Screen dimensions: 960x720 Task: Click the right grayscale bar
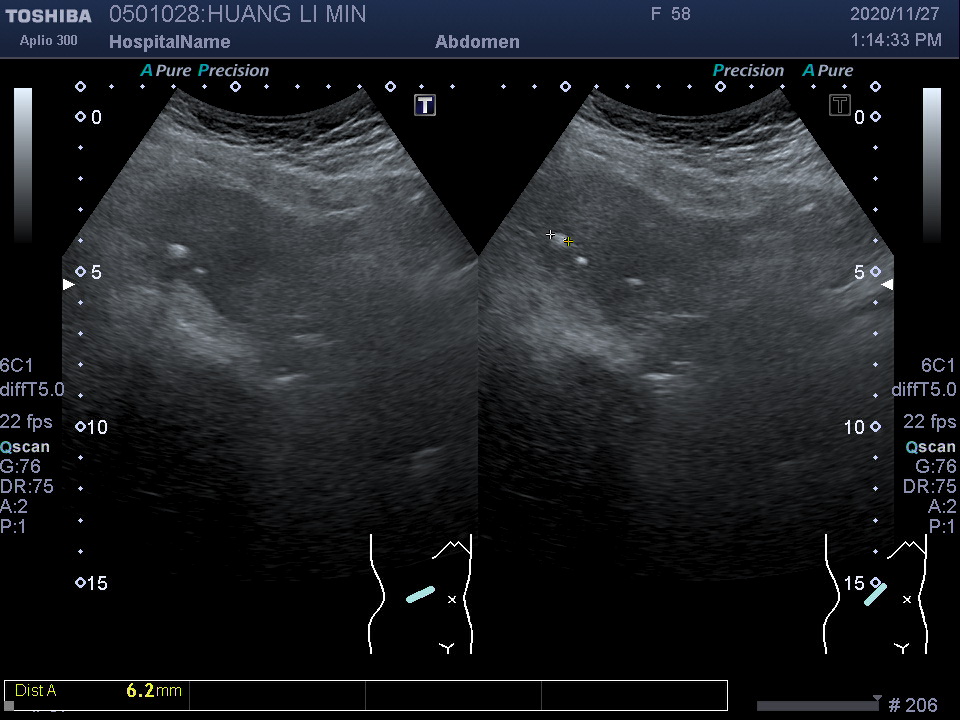click(x=932, y=165)
